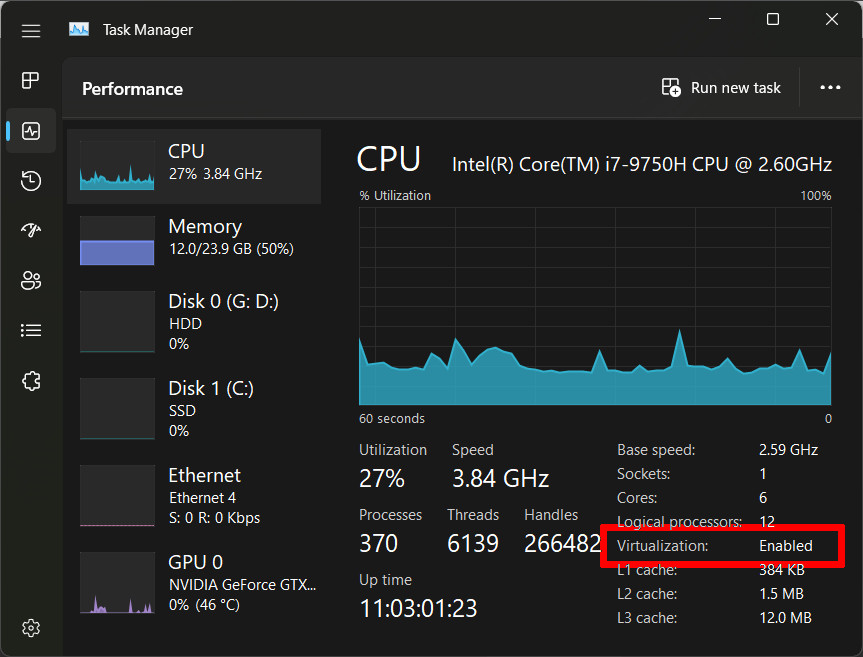Click Run new task button label
This screenshot has height=657, width=863.
click(x=735, y=88)
